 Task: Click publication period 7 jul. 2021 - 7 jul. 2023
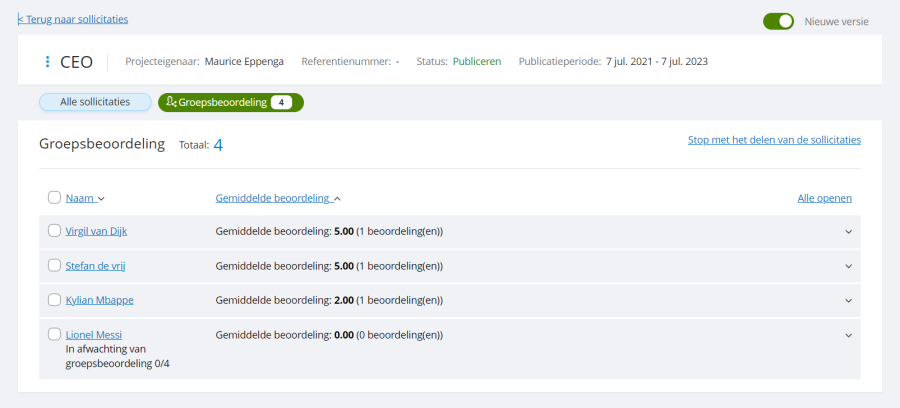tap(657, 62)
